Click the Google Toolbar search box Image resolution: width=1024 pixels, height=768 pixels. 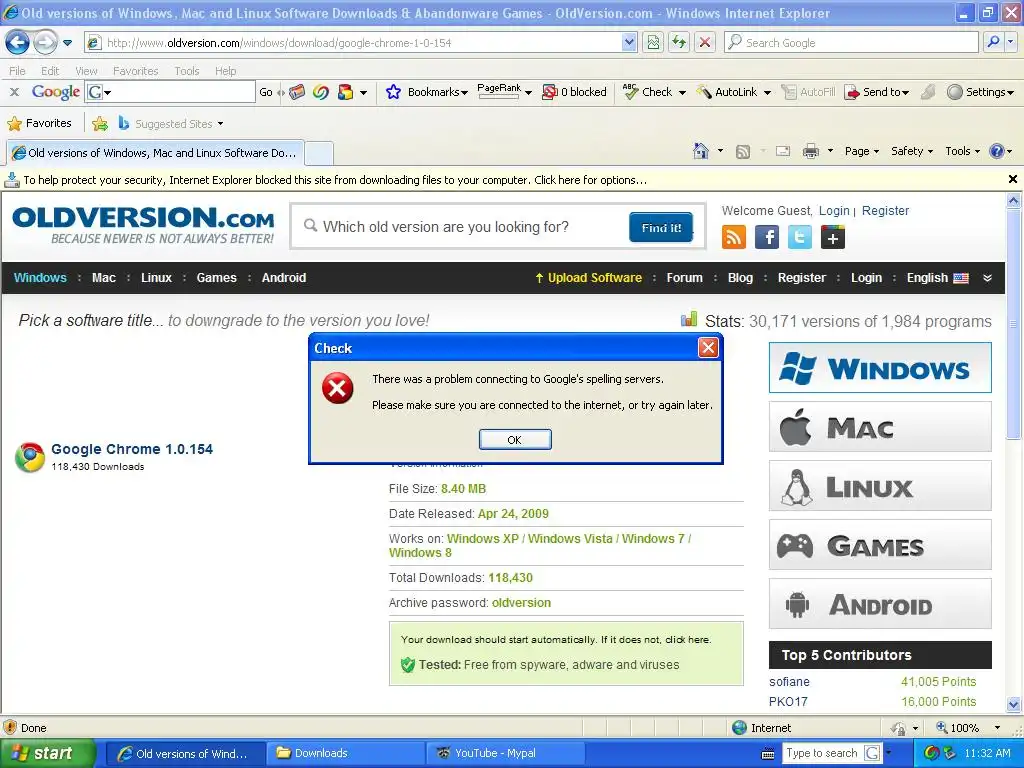pos(170,92)
